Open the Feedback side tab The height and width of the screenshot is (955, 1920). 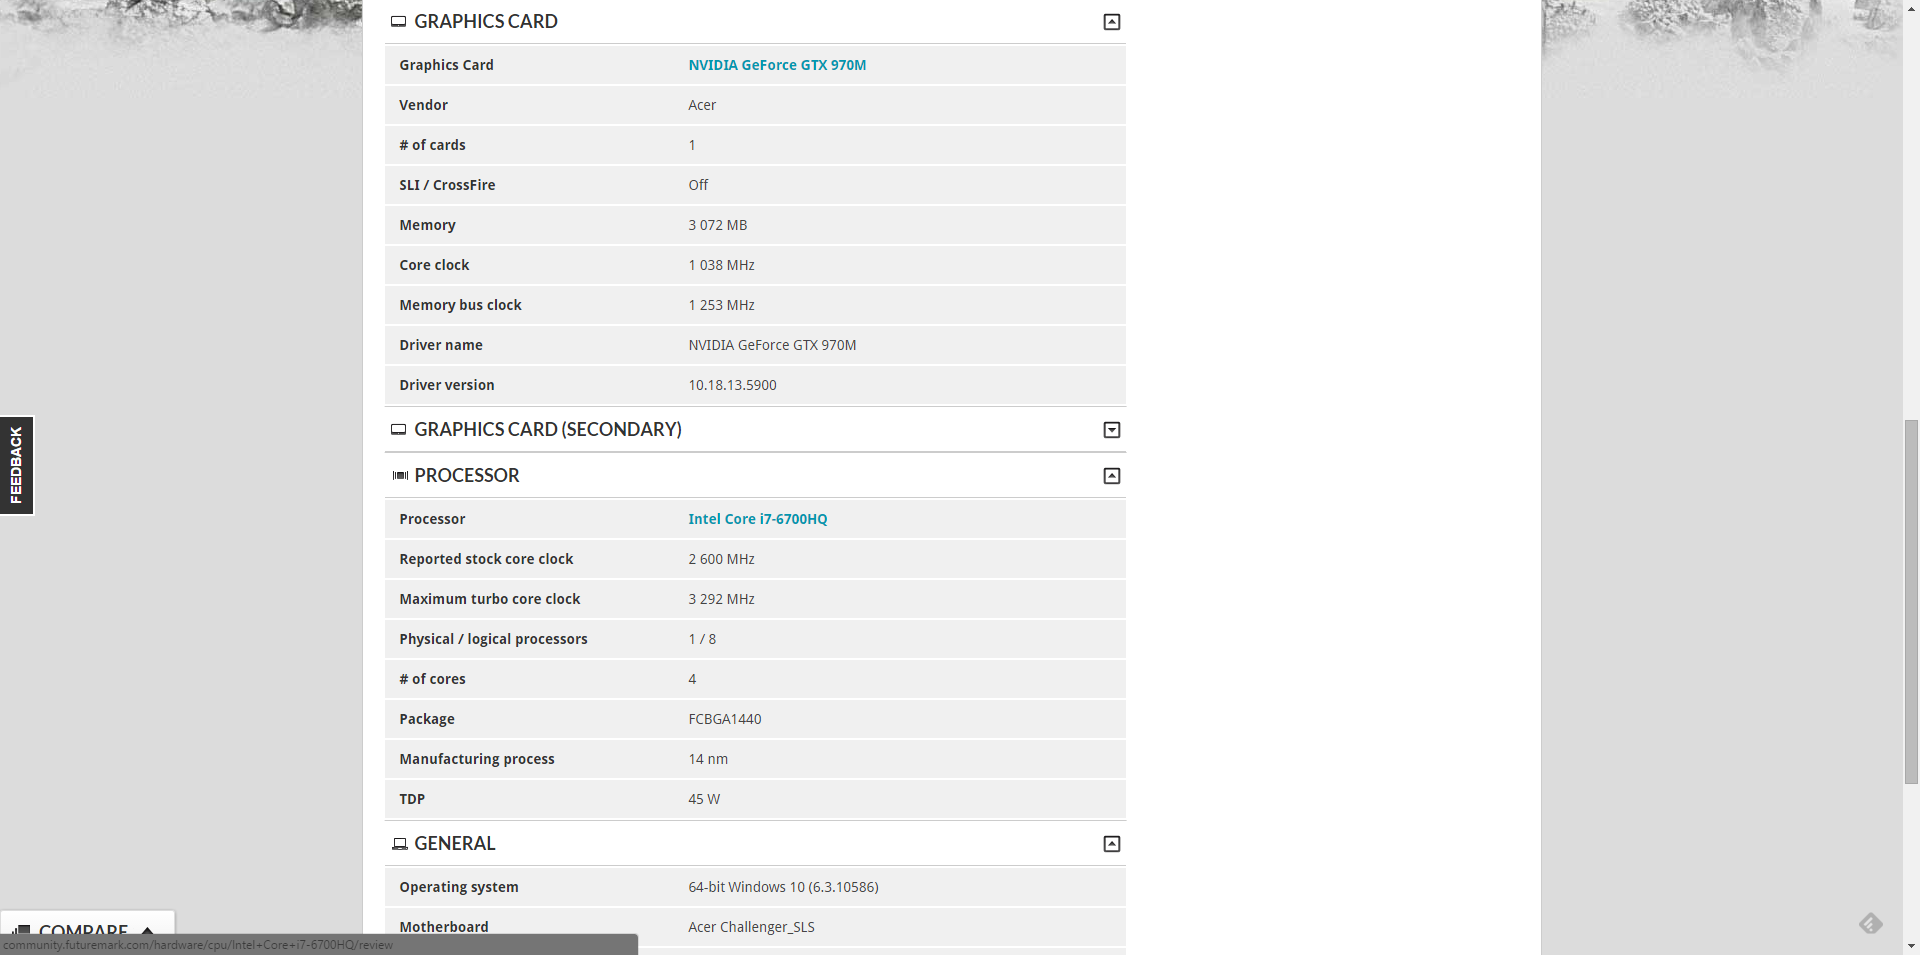pos(16,465)
